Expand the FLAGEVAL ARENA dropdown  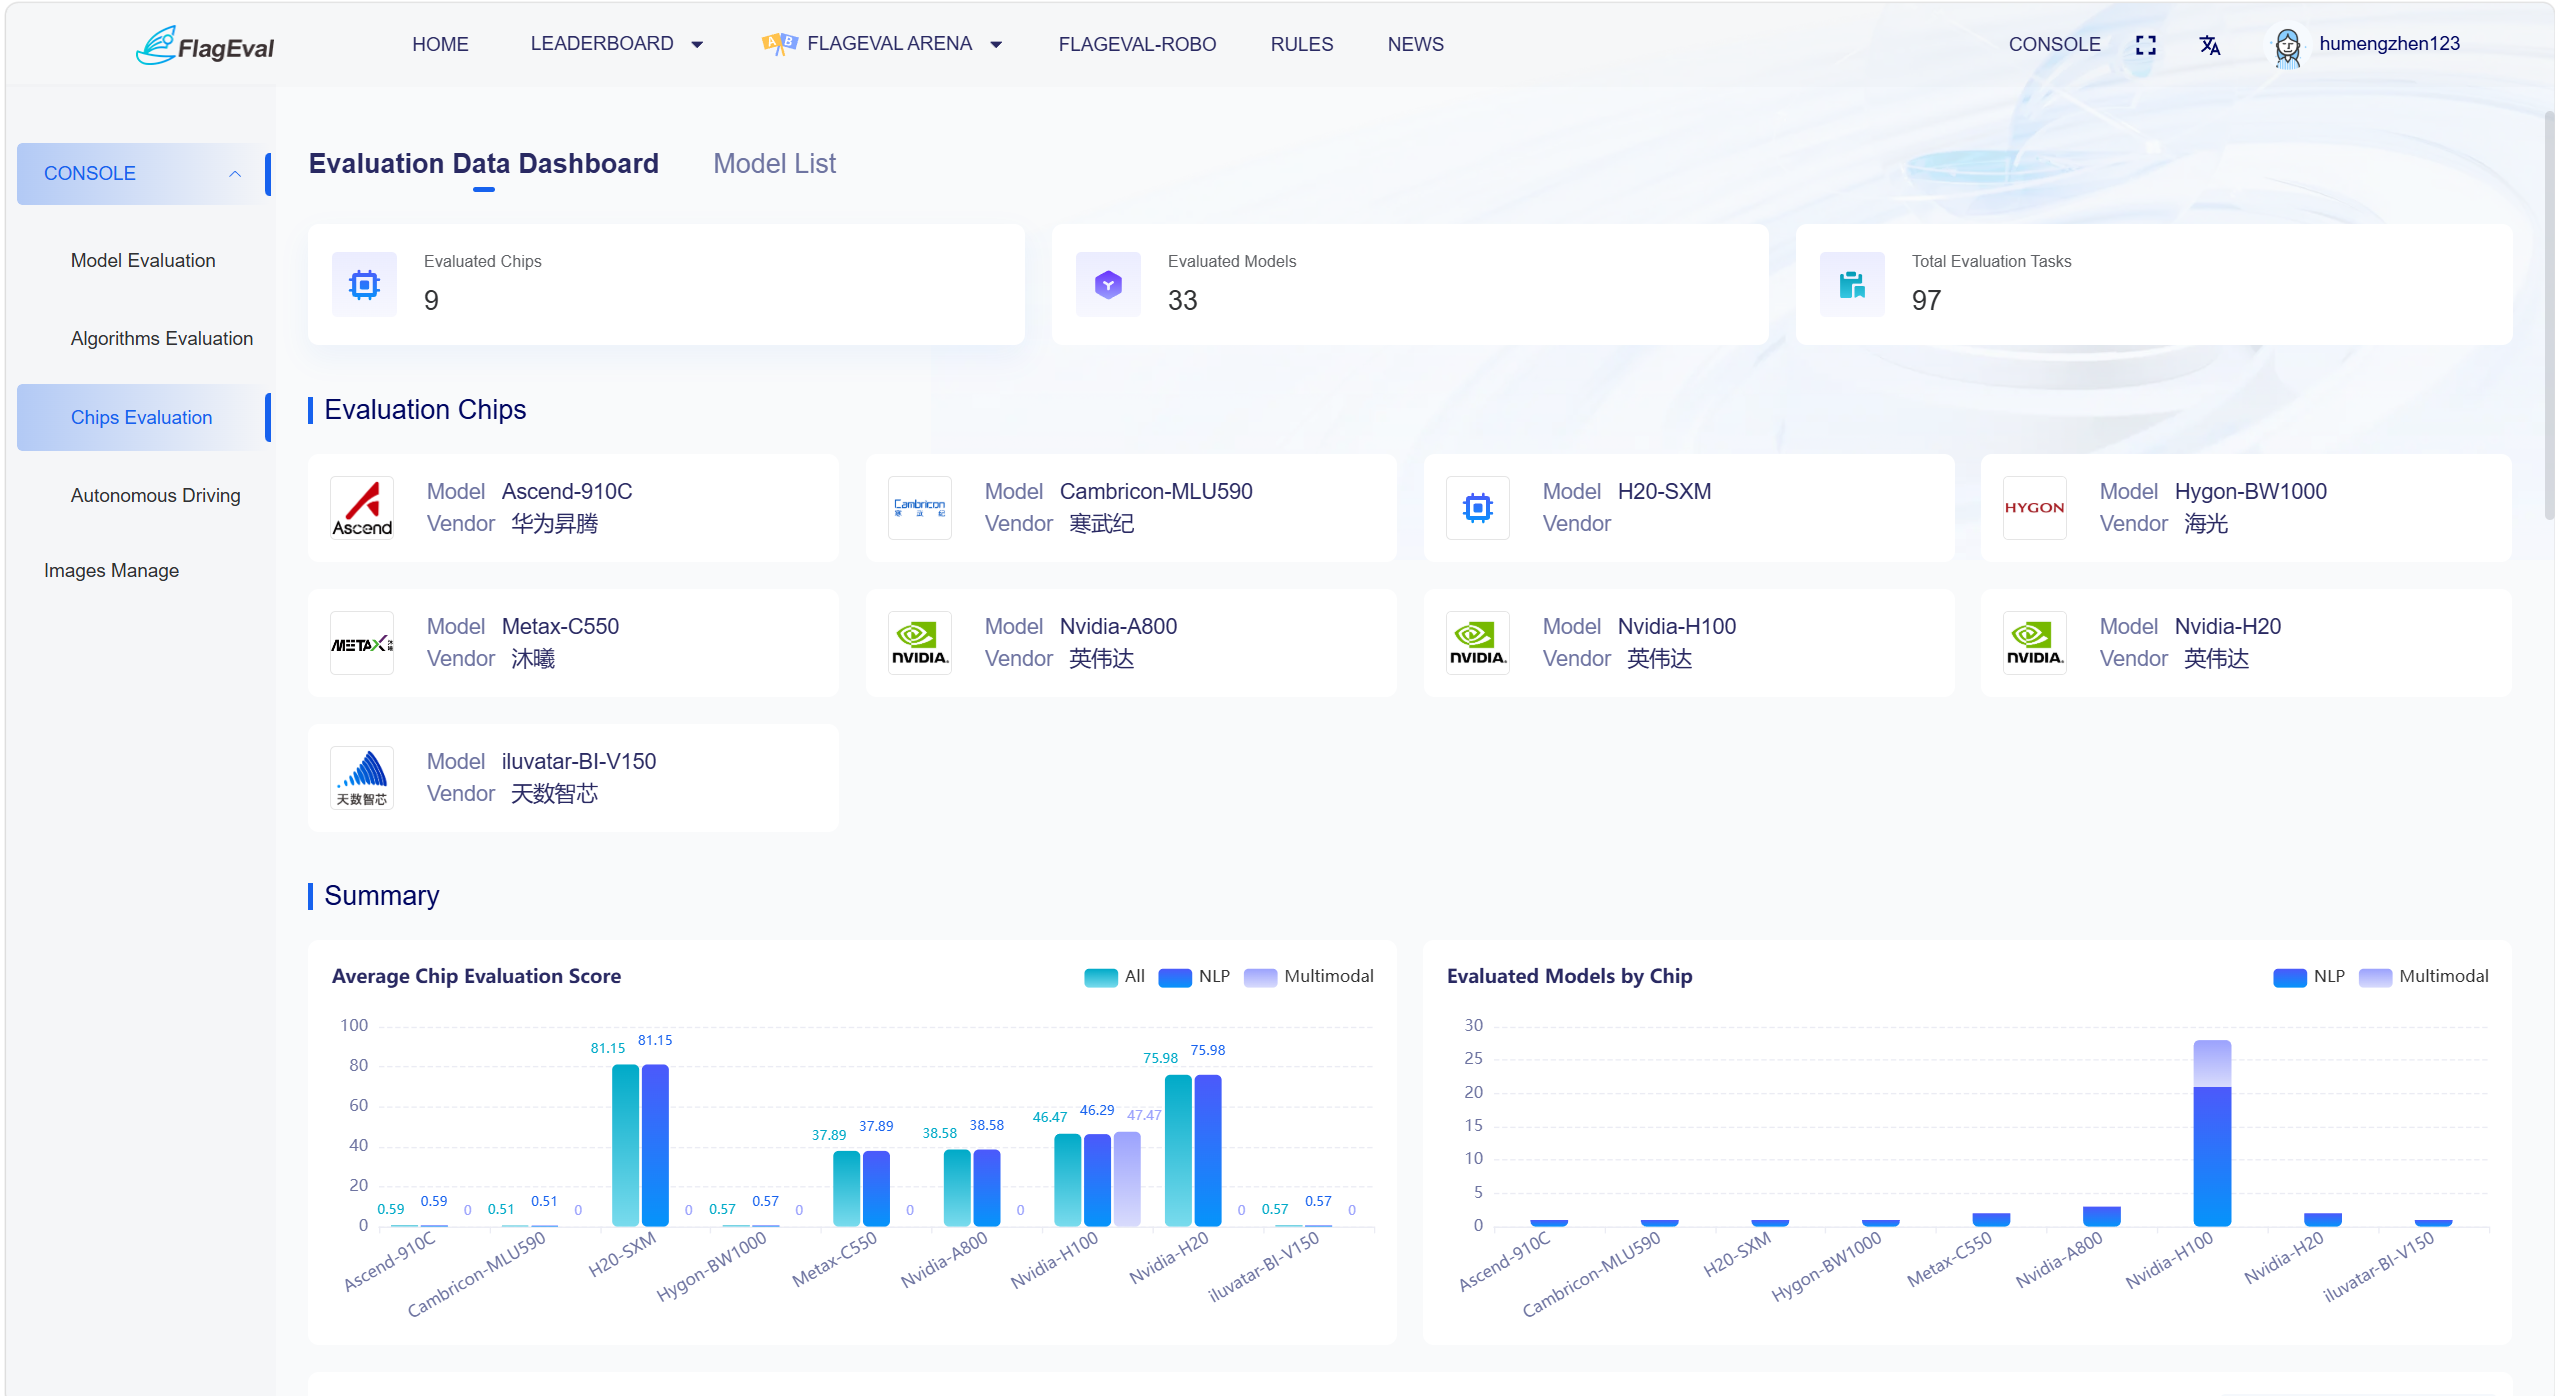(x=882, y=44)
